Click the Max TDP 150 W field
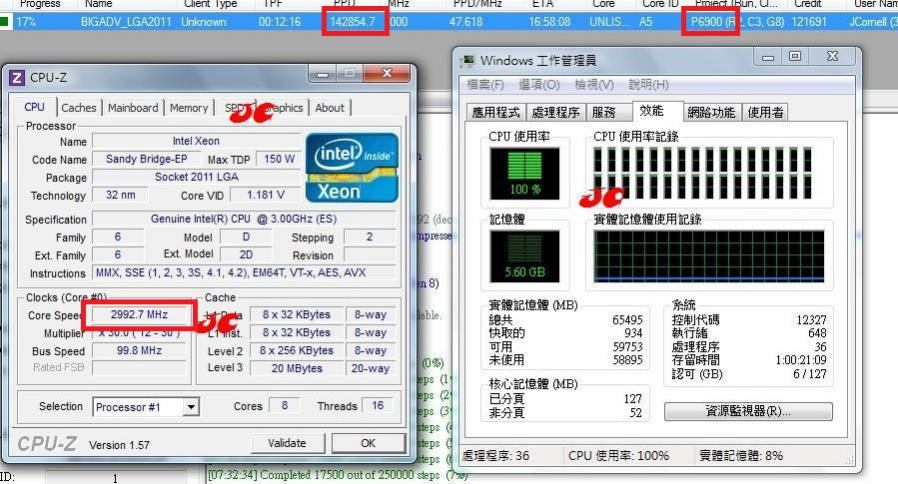898x484 pixels. coord(279,159)
